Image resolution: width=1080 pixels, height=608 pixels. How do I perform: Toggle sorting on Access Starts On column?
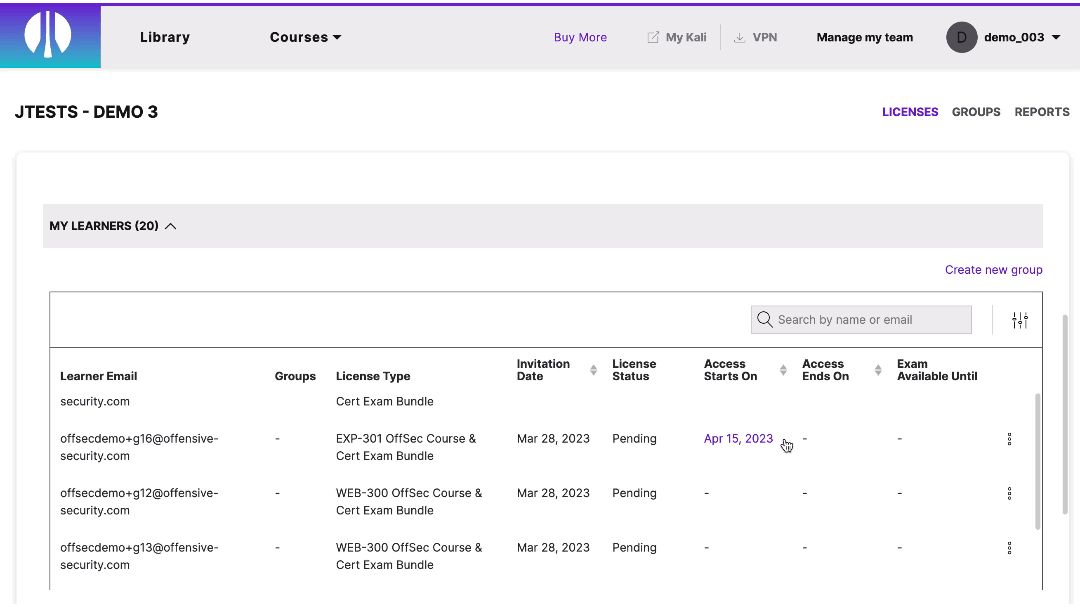coord(782,370)
